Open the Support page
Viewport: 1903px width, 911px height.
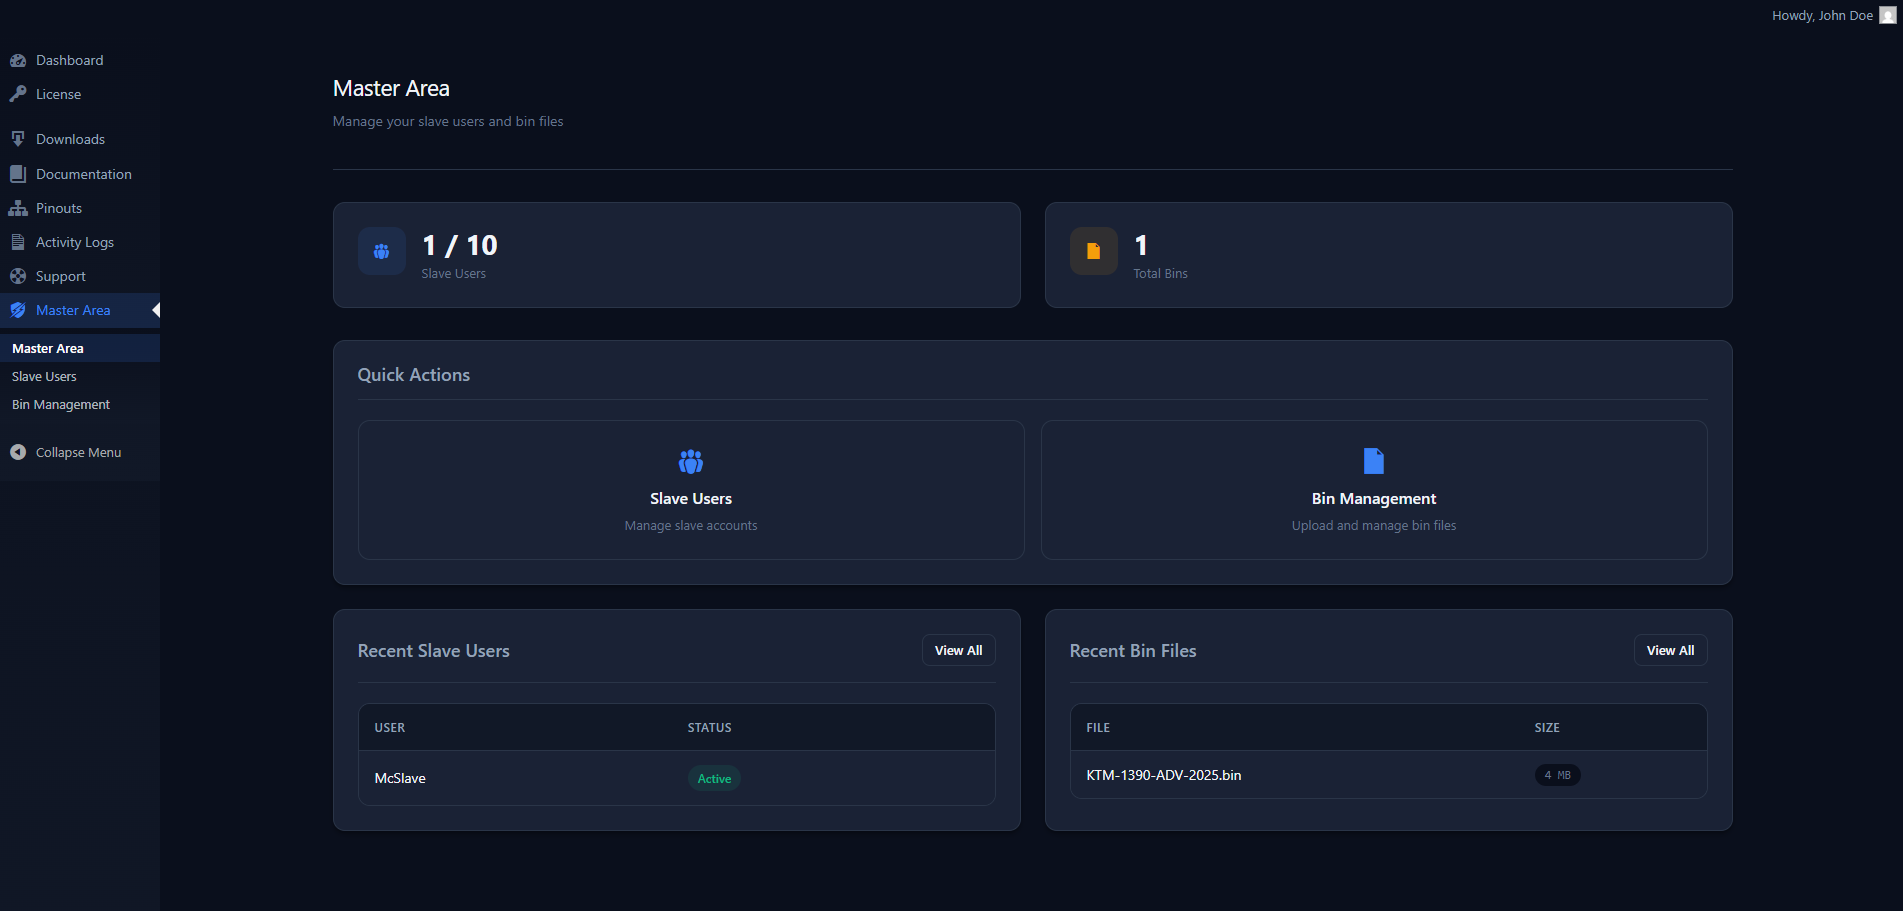pyautogui.click(x=80, y=276)
